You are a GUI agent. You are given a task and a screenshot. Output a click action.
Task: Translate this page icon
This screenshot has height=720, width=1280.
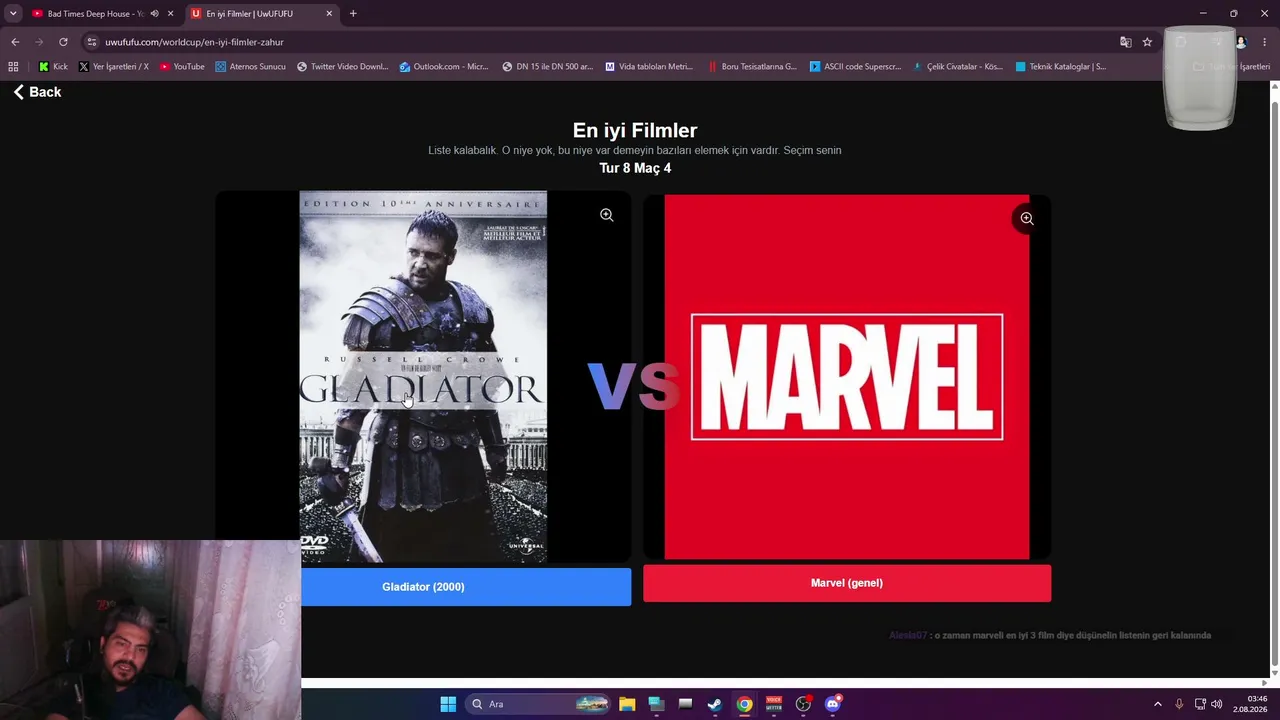coord(1125,42)
